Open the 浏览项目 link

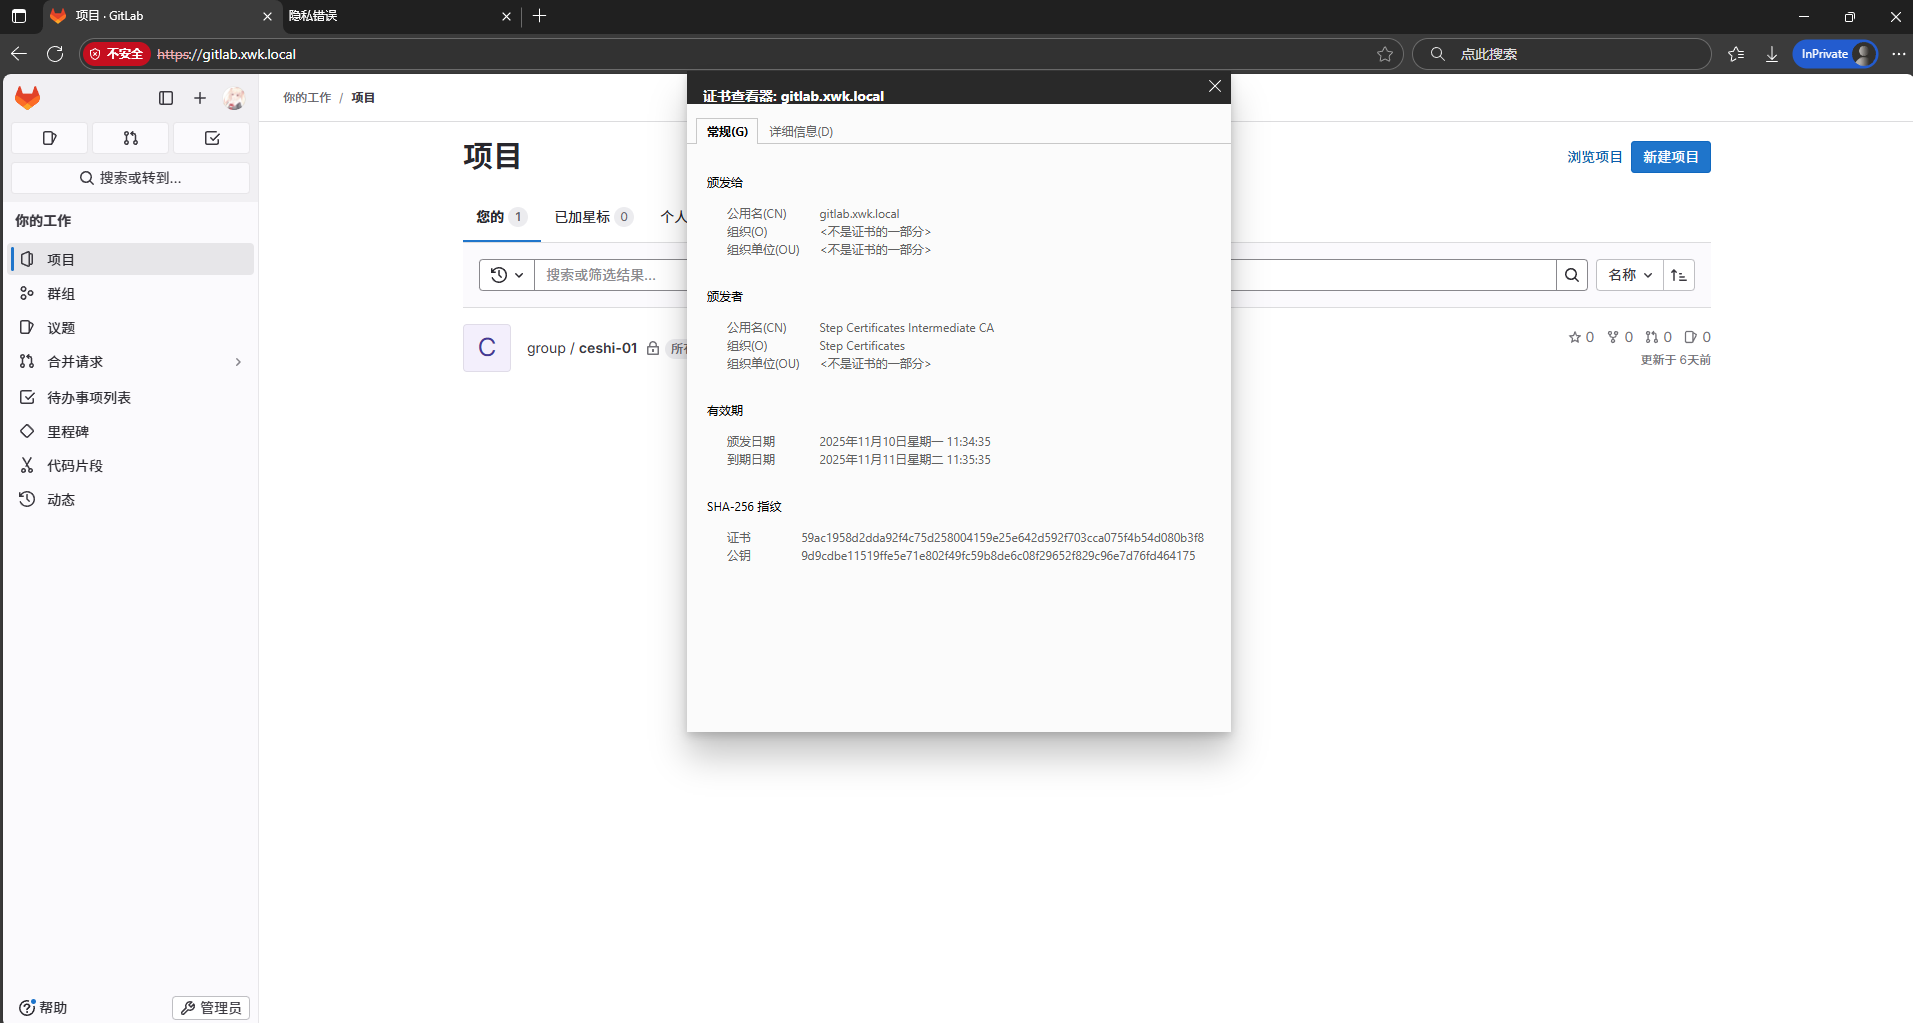click(1594, 156)
